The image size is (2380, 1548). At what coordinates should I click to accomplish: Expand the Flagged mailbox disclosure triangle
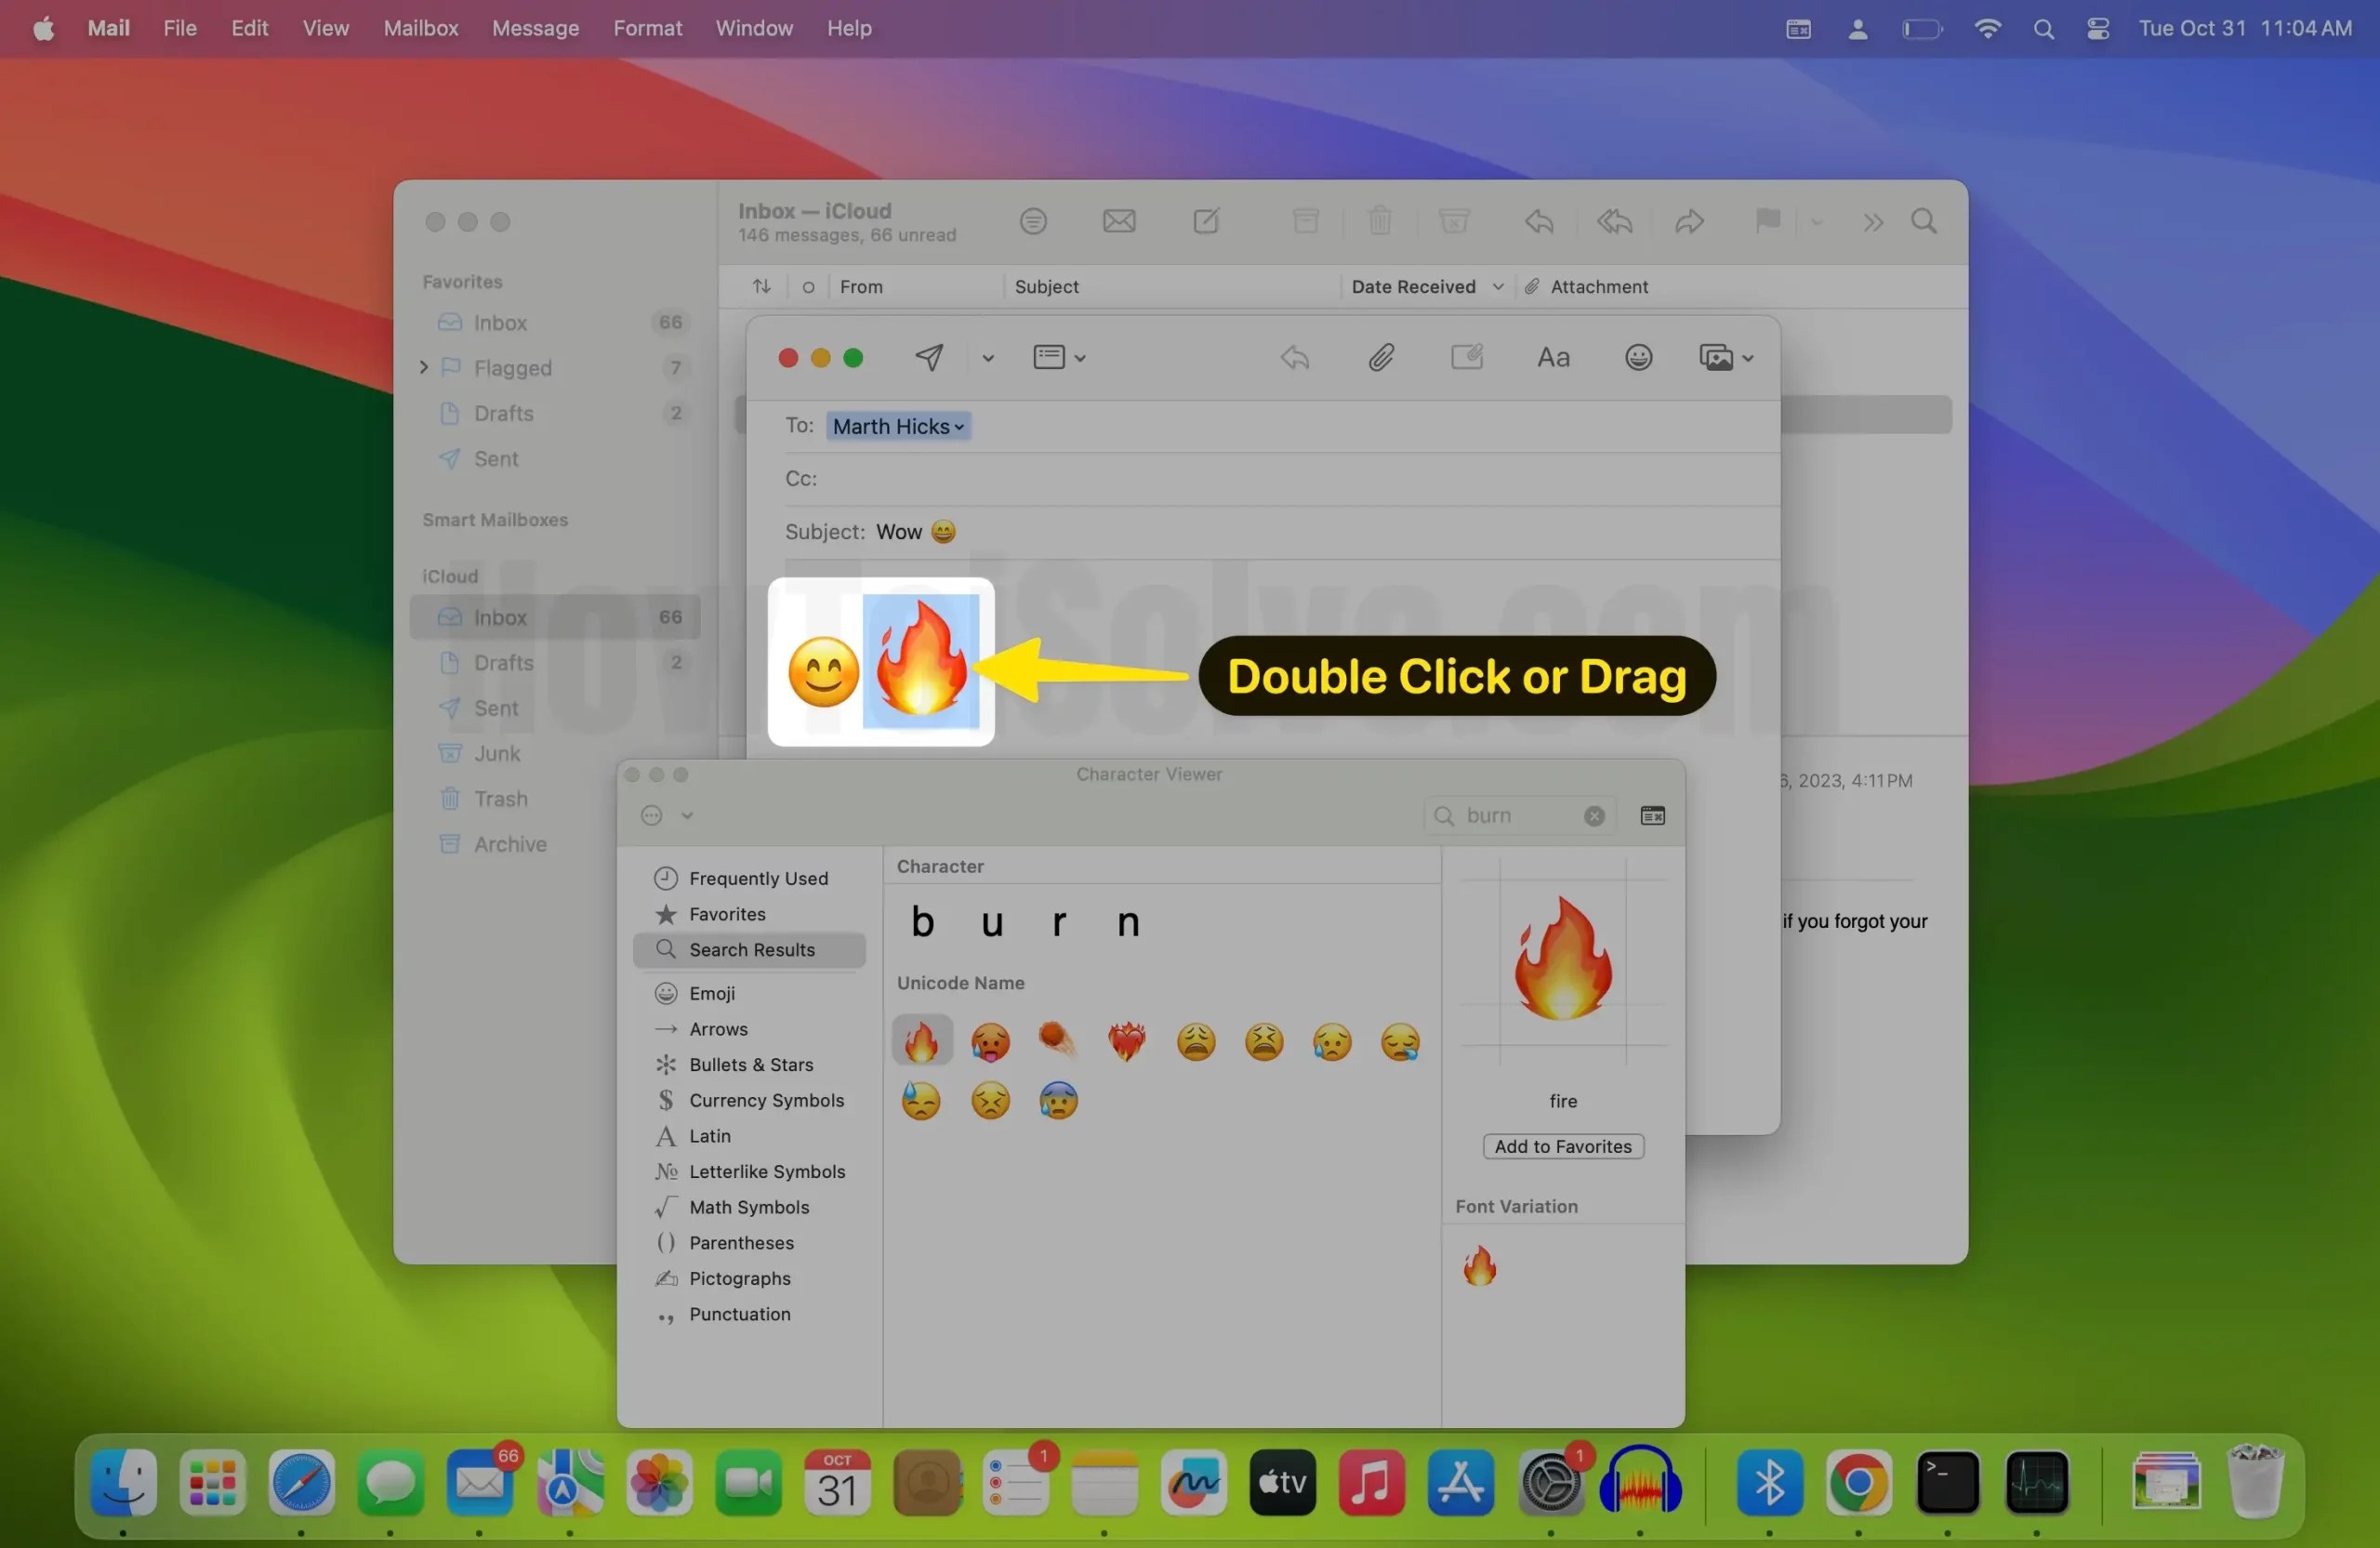424,368
